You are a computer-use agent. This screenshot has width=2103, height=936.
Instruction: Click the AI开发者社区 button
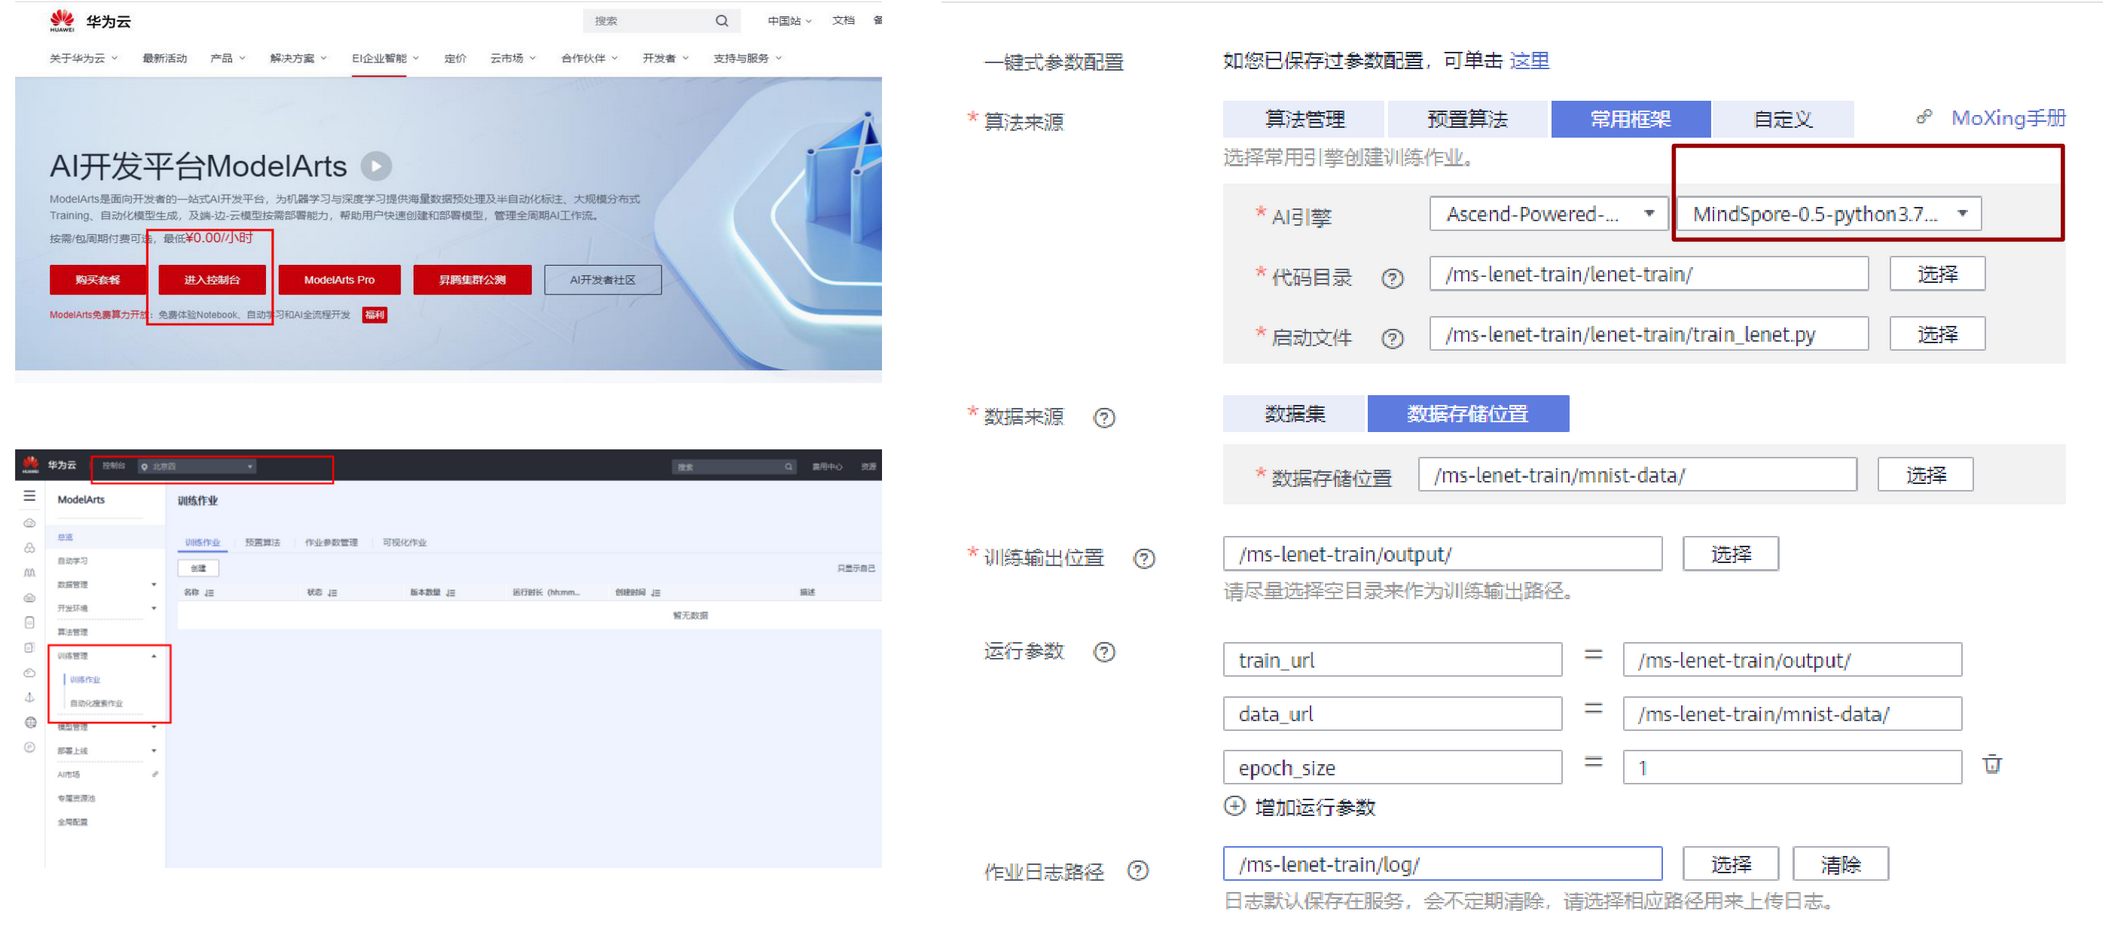pos(603,280)
